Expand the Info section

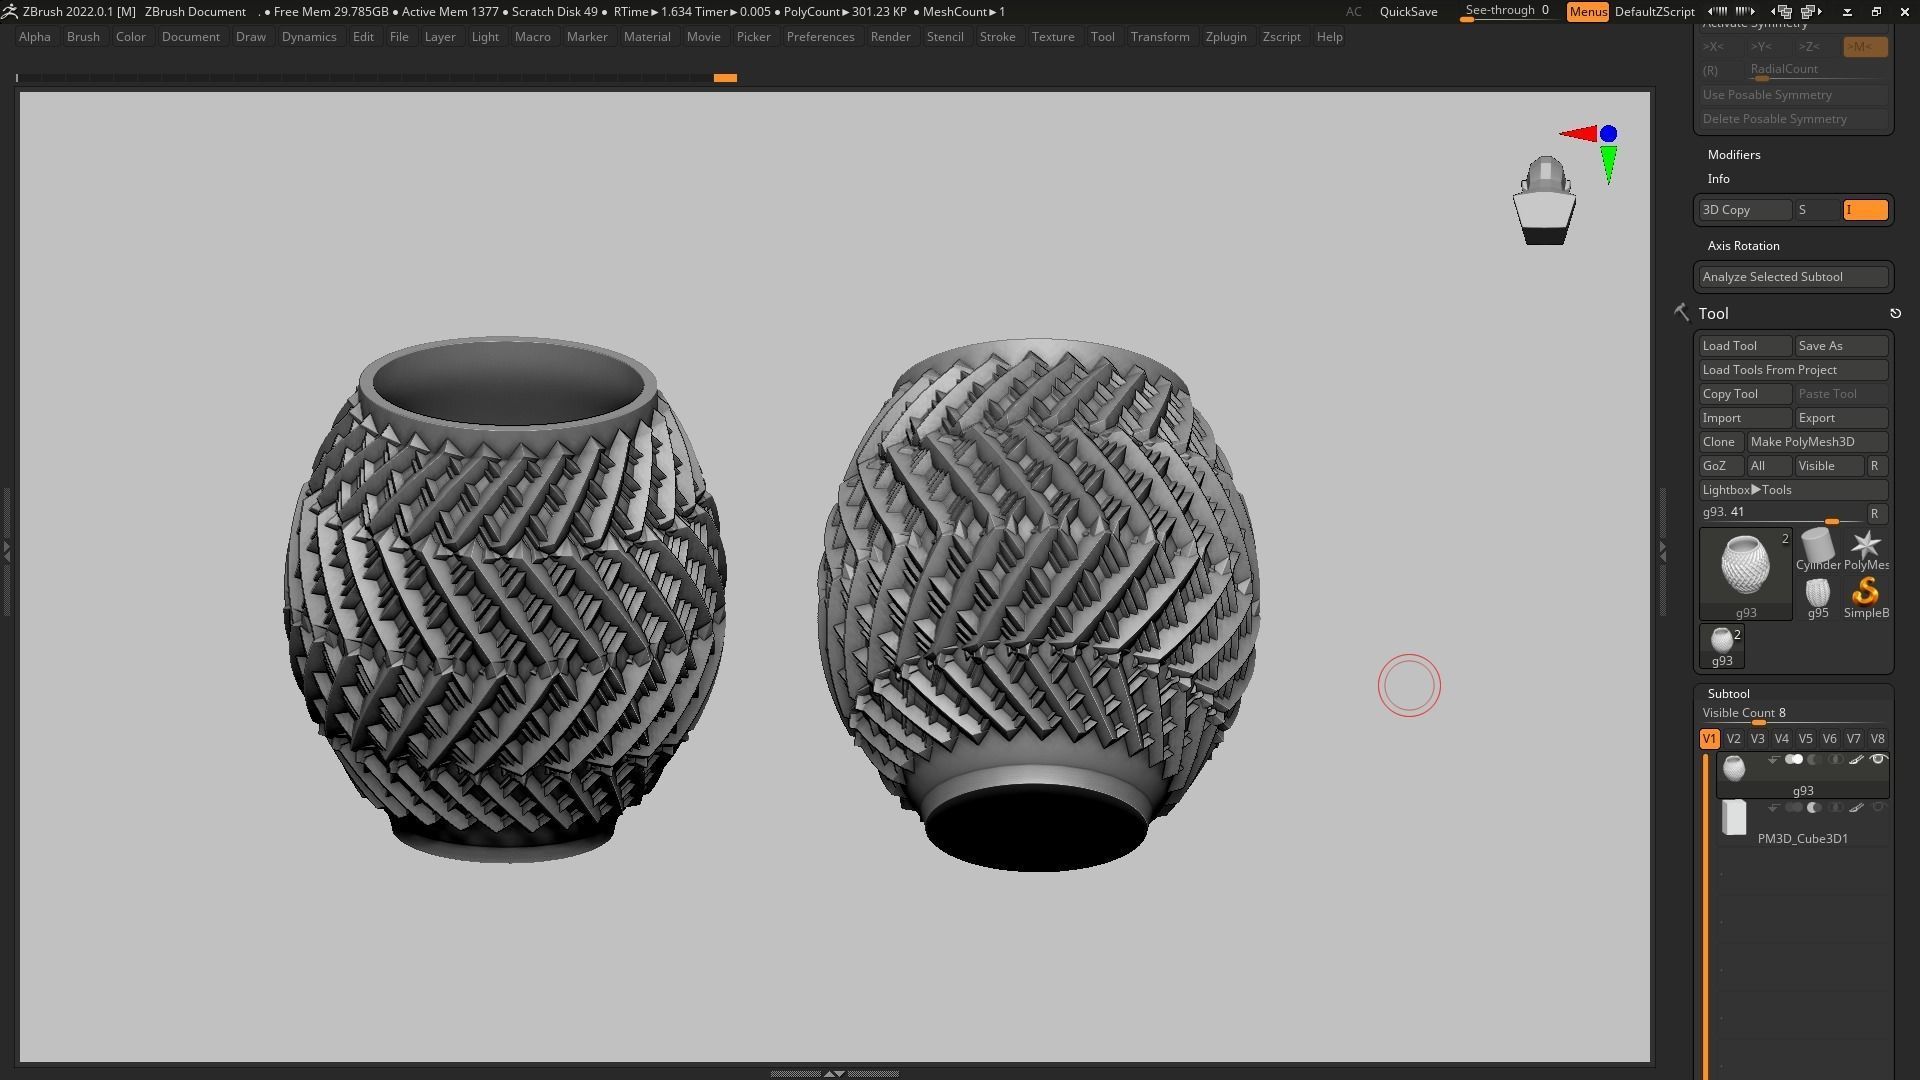click(x=1718, y=179)
